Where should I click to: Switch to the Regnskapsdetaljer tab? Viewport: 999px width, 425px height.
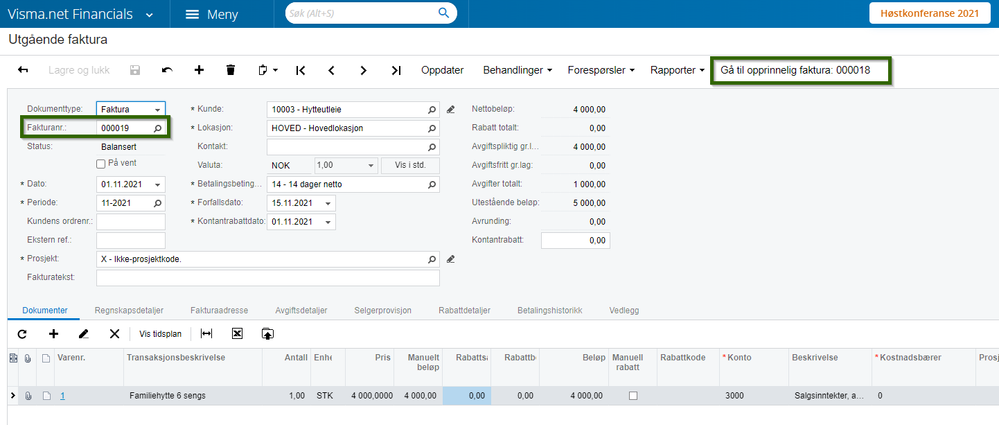[129, 311]
